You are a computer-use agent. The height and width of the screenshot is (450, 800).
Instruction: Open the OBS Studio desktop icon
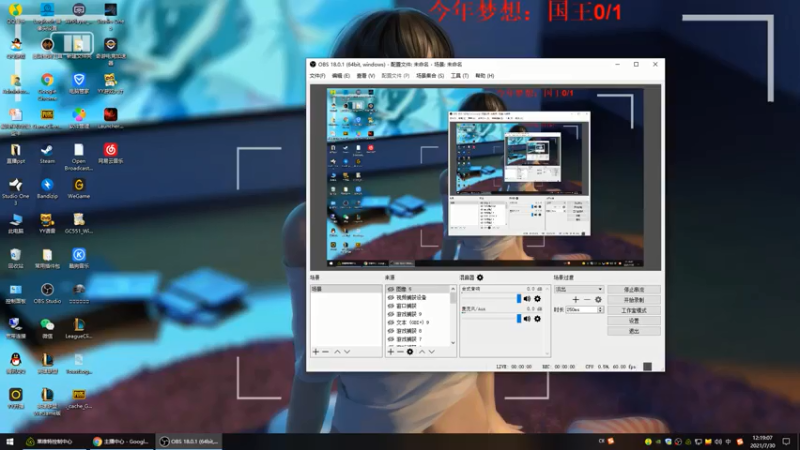pyautogui.click(x=47, y=294)
